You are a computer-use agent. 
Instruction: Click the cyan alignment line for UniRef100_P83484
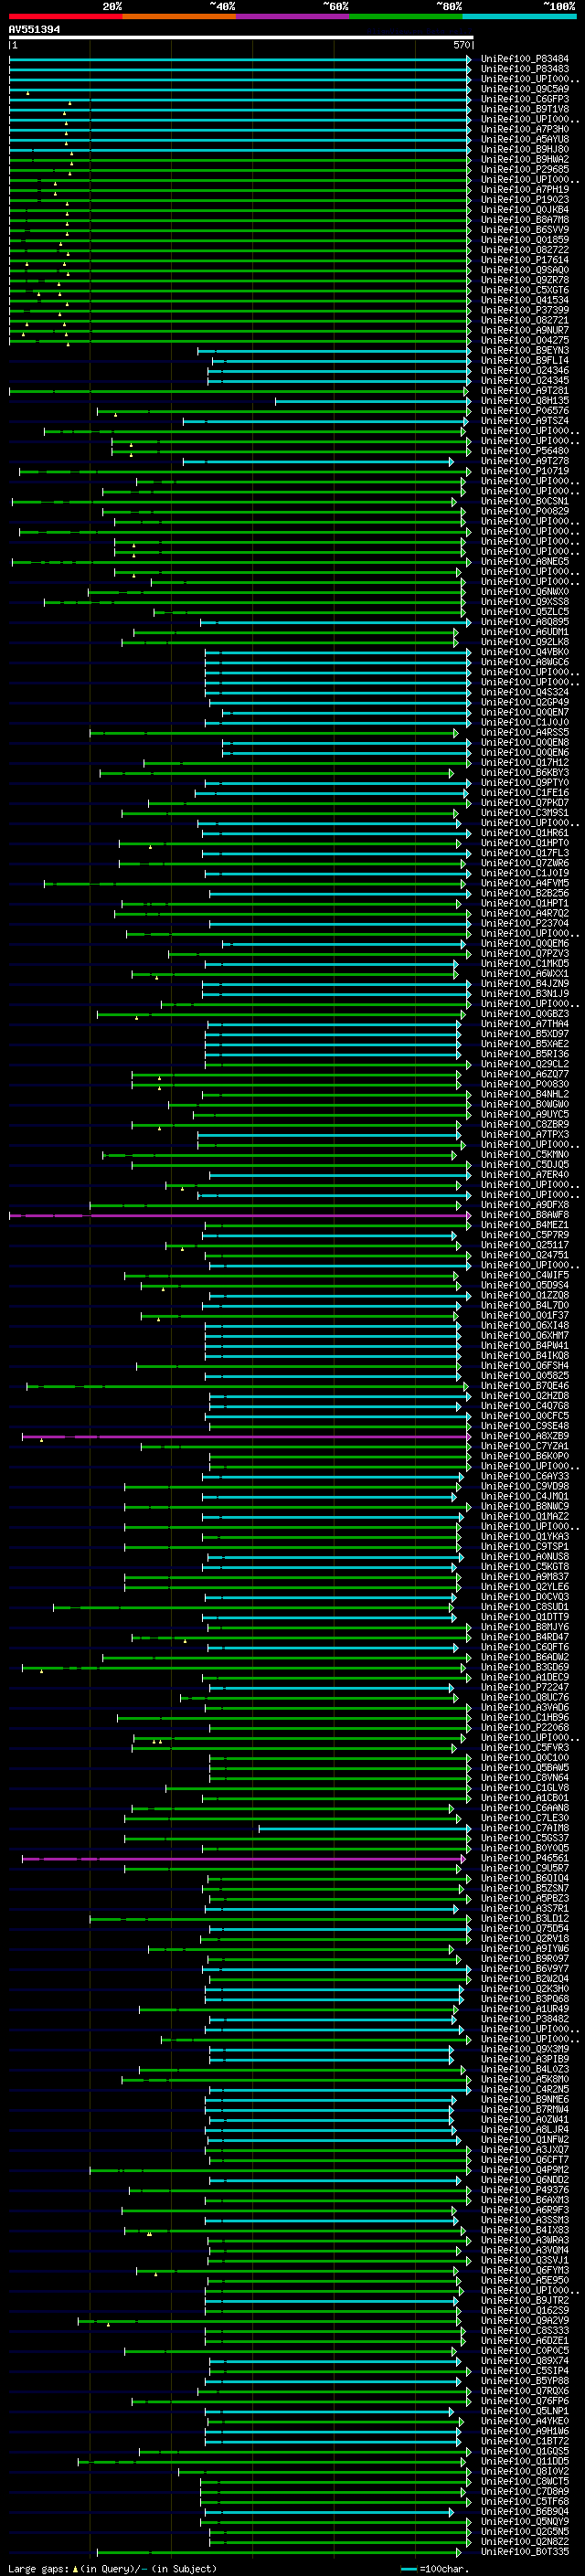pos(240,59)
